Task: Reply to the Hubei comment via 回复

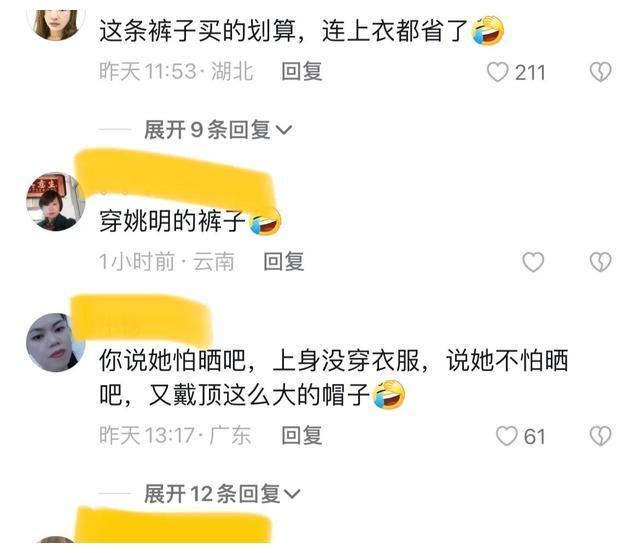Action: tap(302, 71)
